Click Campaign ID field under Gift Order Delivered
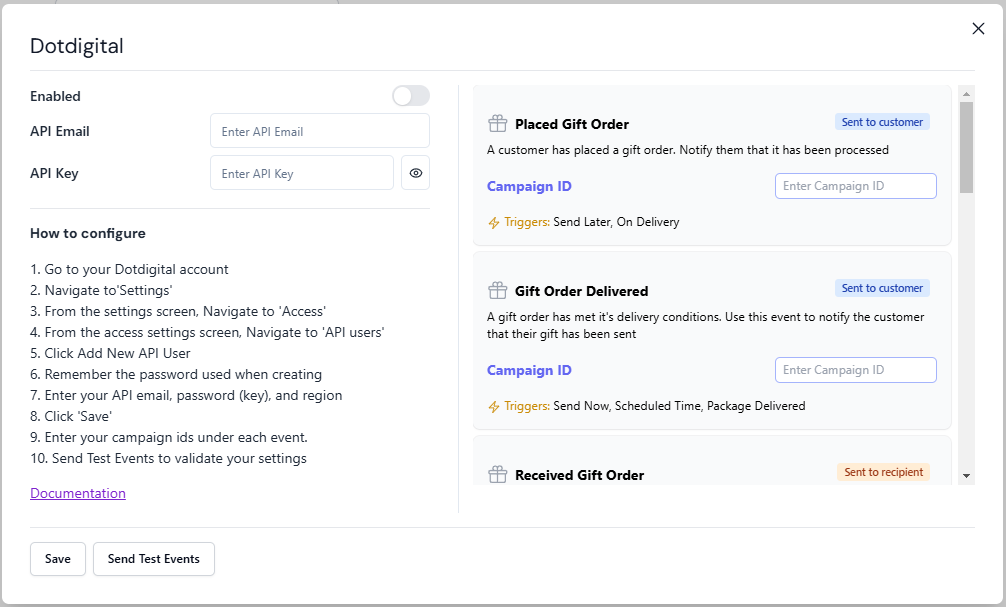Viewport: 1006px width, 607px height. click(x=855, y=370)
